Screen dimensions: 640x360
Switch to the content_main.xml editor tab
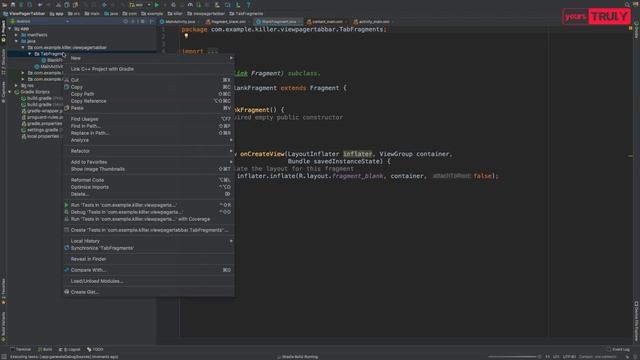(326, 22)
